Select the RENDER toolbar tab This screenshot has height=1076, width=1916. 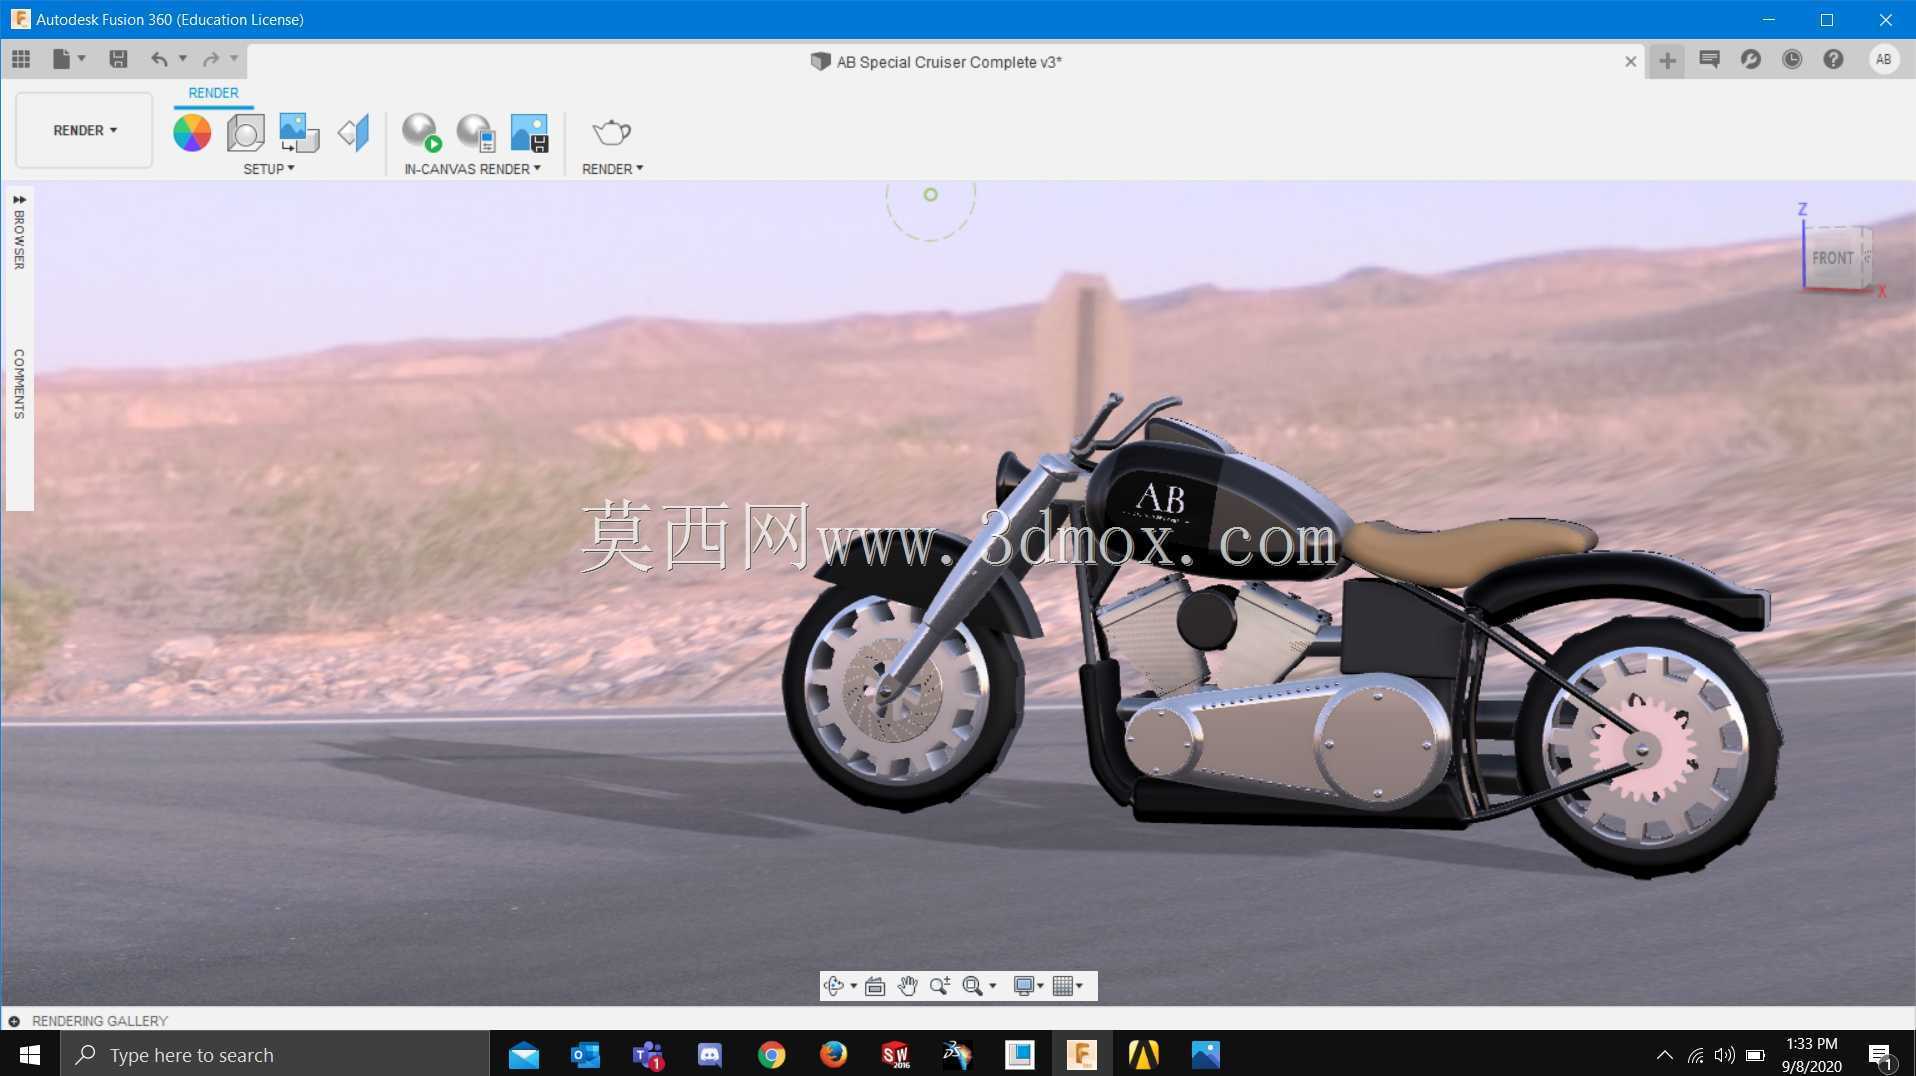pos(213,93)
